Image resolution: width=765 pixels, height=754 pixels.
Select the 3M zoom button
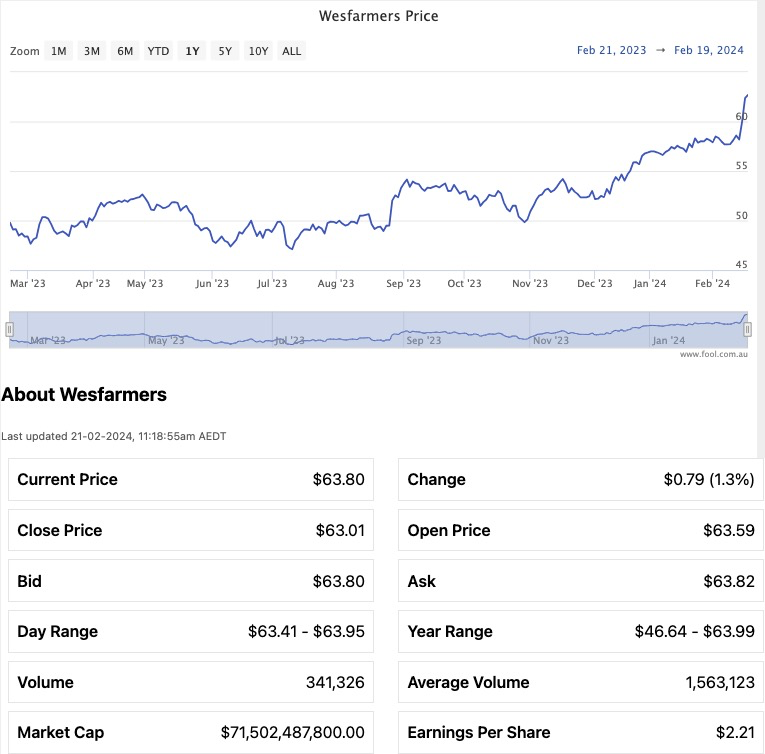point(92,51)
